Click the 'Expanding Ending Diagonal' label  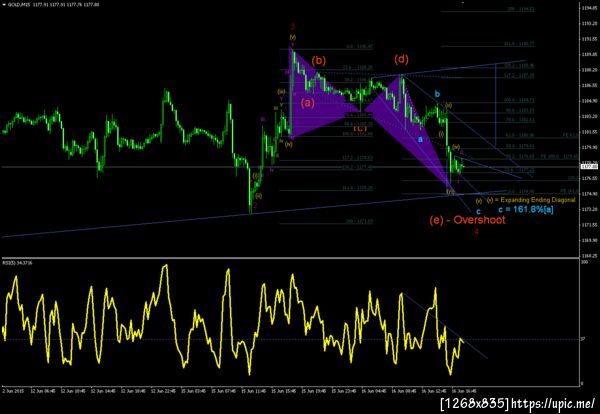coord(538,200)
